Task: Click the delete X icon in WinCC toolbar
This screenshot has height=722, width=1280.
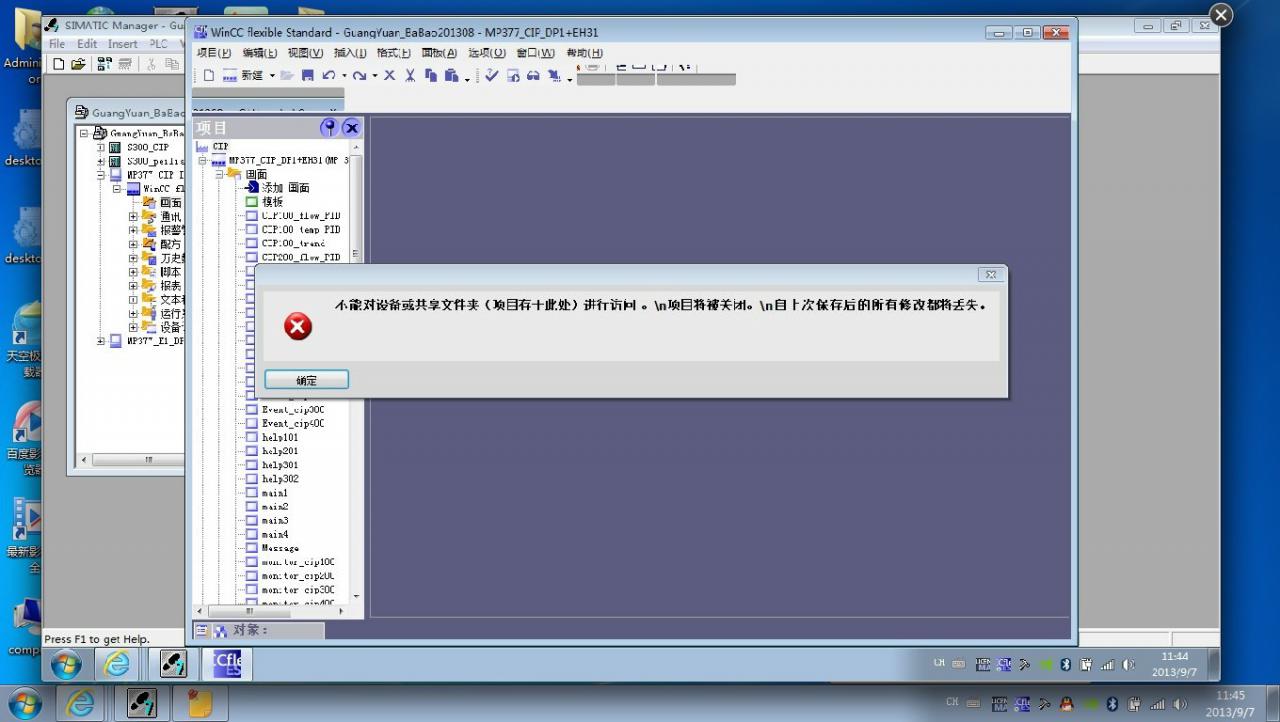Action: tap(389, 76)
